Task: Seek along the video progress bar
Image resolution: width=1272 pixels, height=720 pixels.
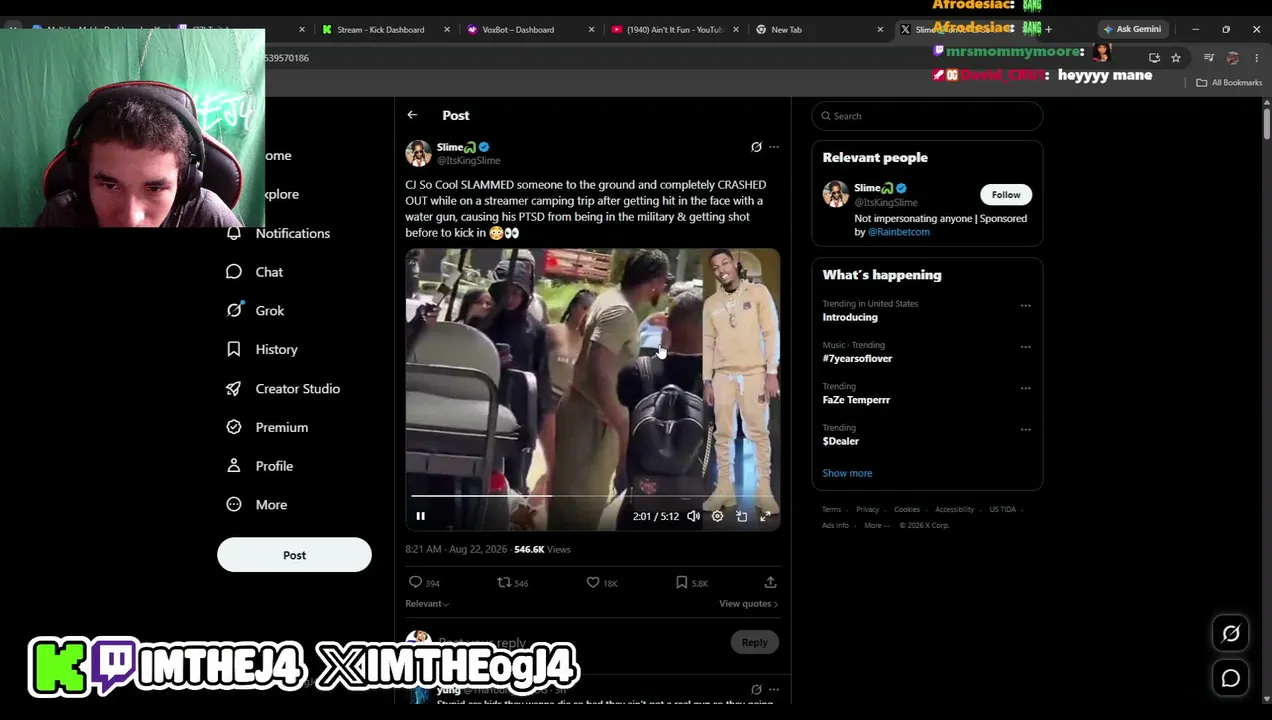Action: [593, 495]
